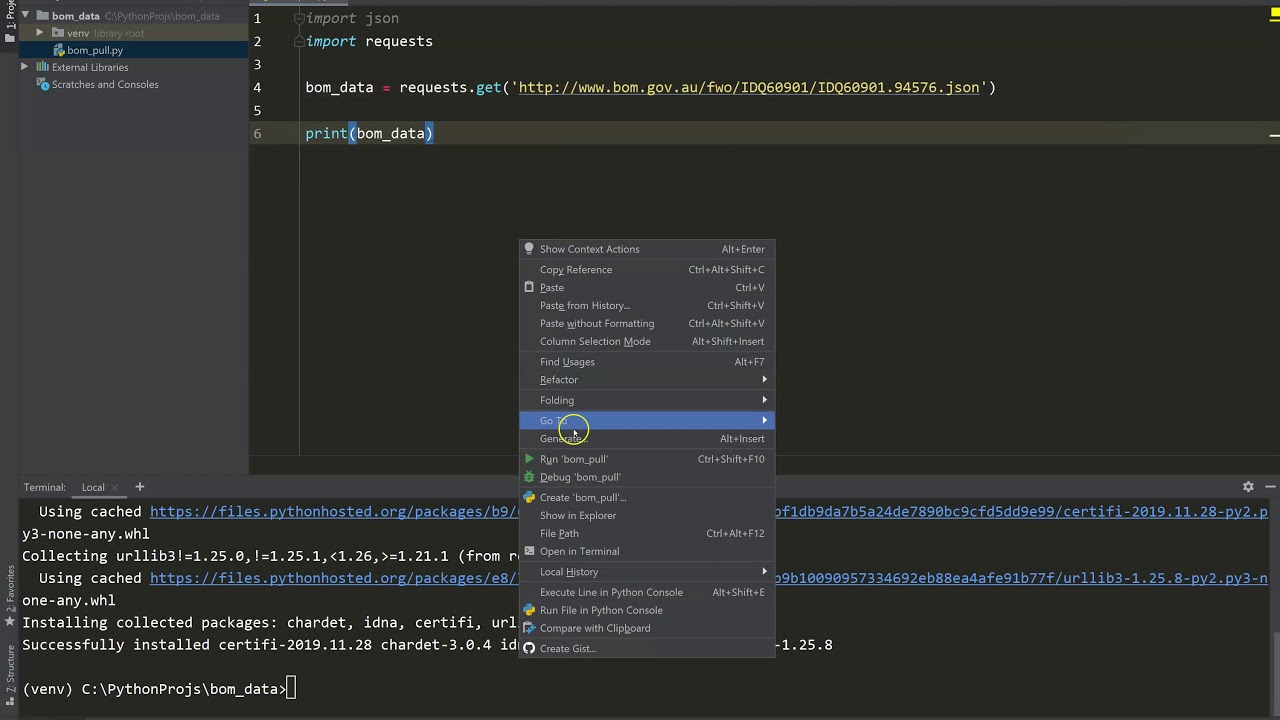
Task: Click the Python icon beside Create 'bom_pull'
Action: point(529,497)
